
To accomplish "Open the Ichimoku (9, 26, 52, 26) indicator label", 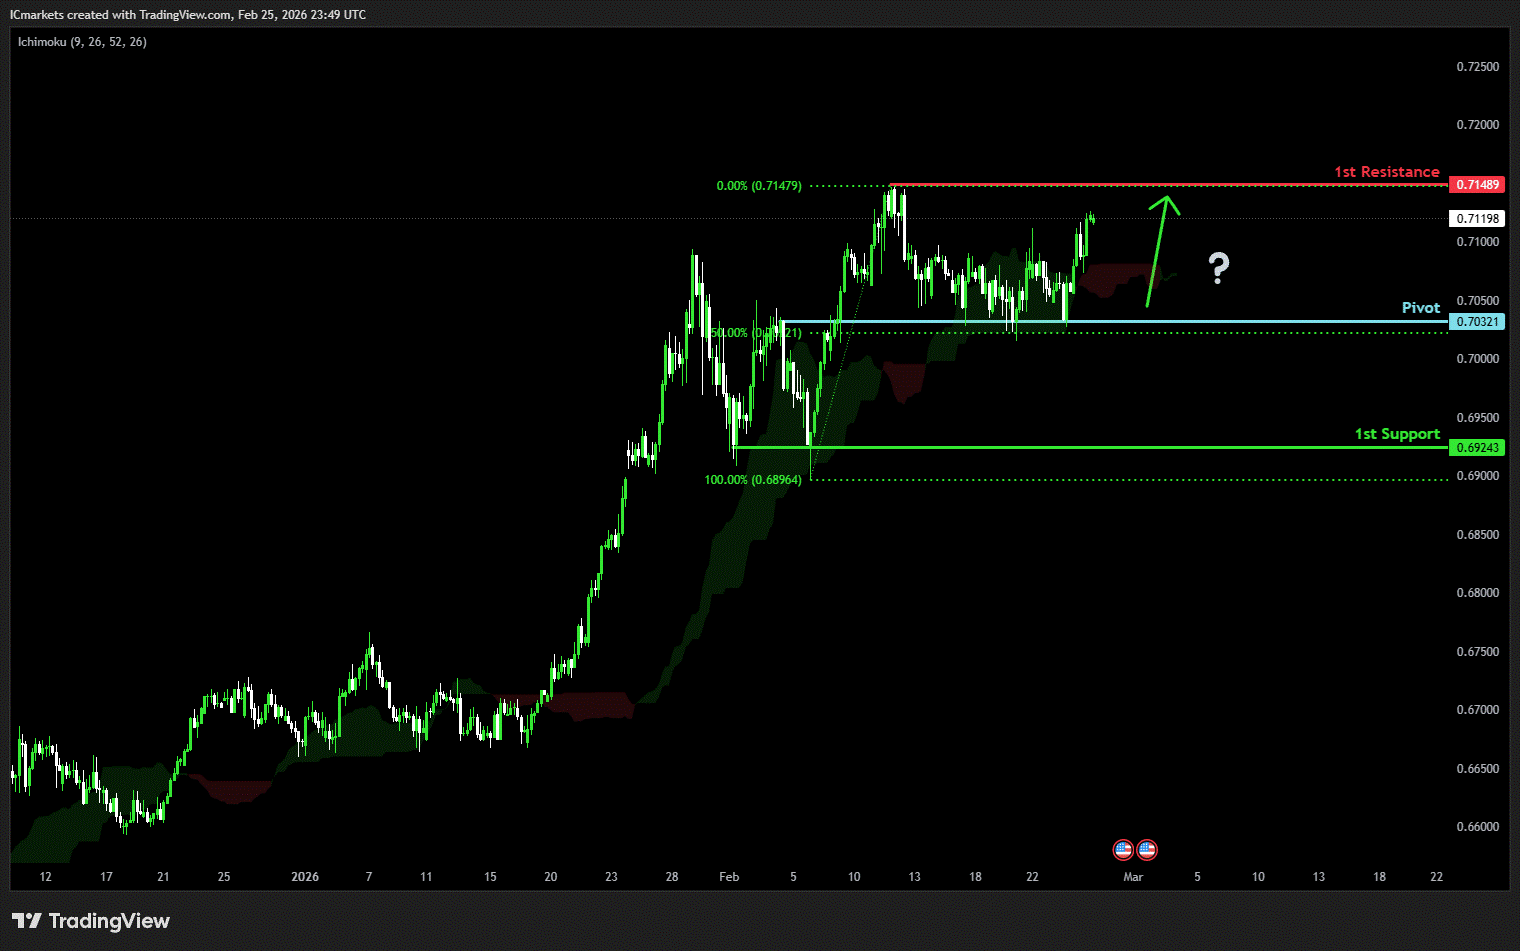I will pos(82,42).
